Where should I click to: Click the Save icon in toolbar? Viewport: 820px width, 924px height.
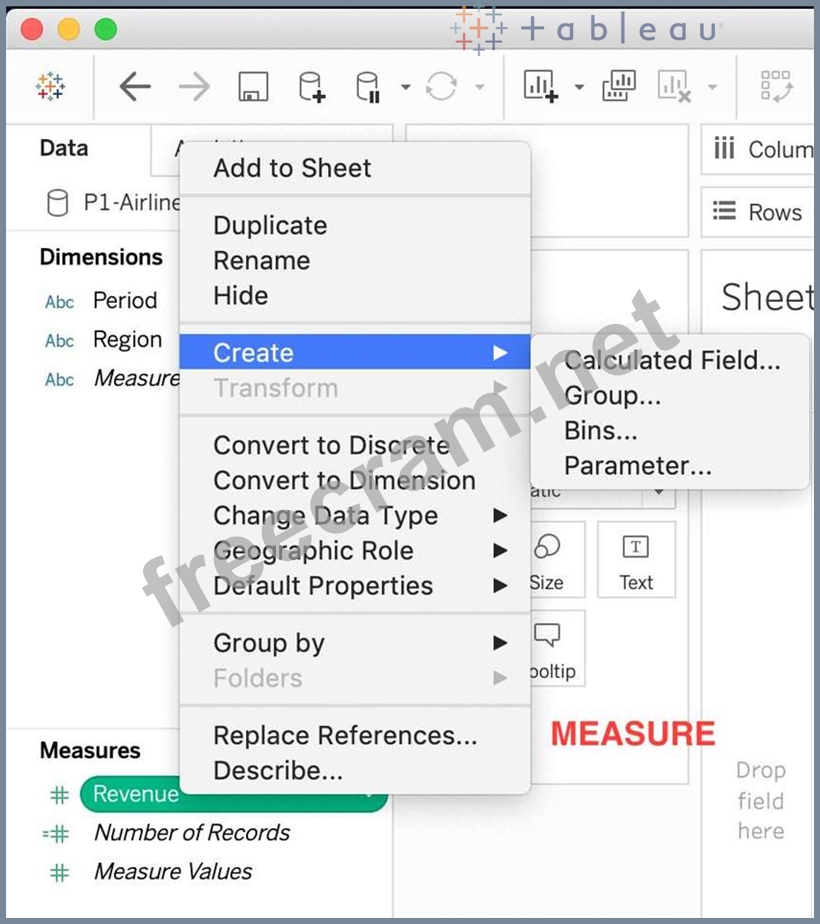[x=253, y=88]
